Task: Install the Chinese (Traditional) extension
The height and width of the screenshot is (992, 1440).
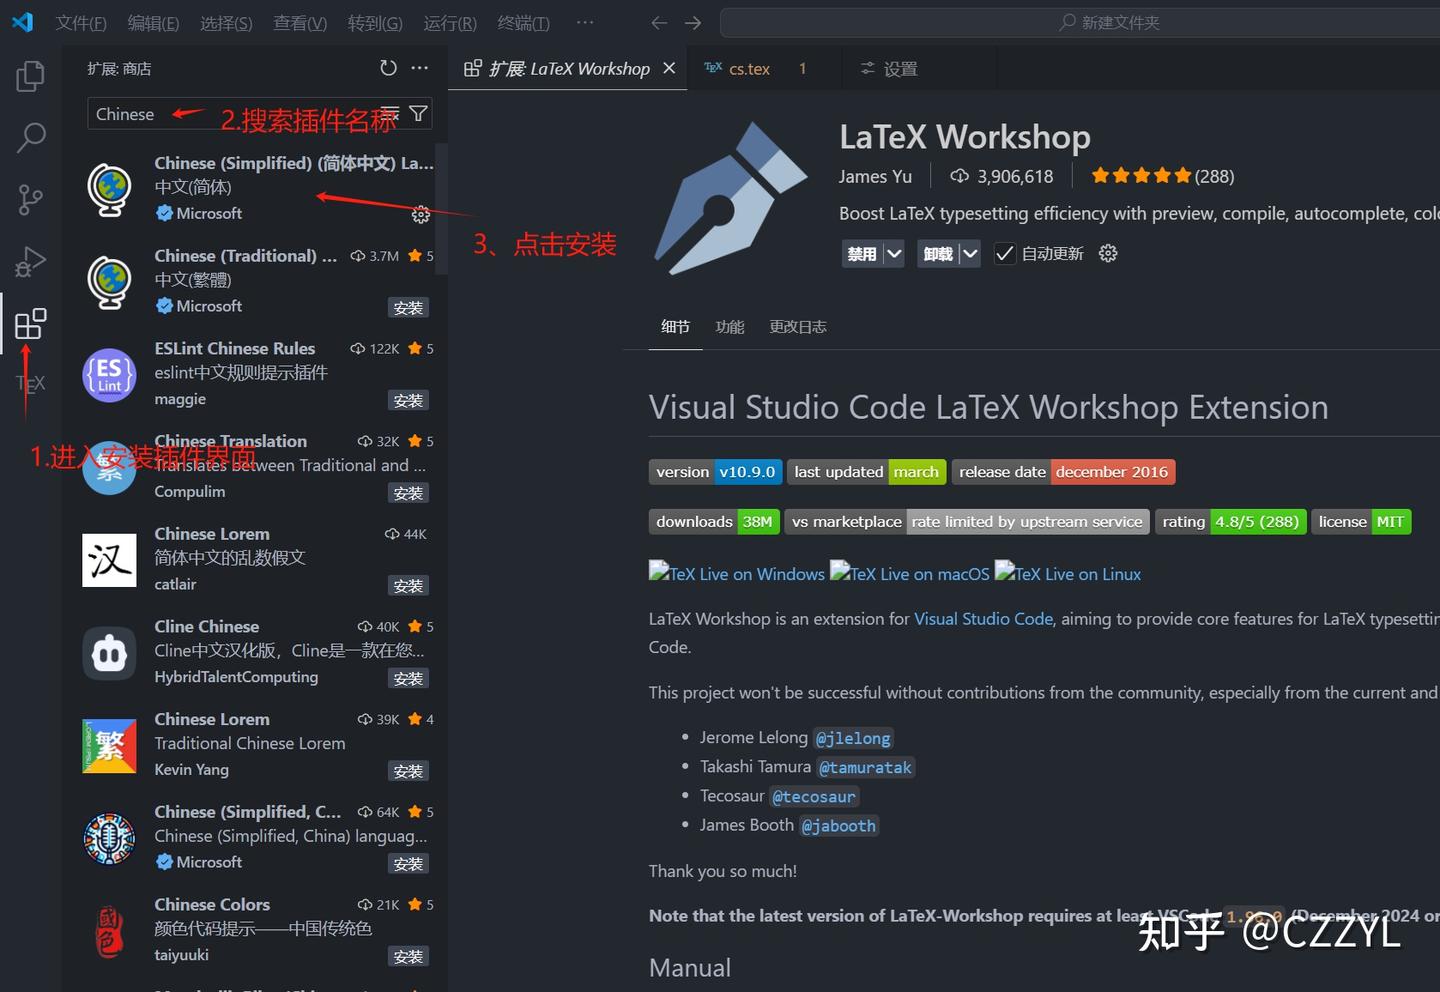Action: (x=408, y=307)
